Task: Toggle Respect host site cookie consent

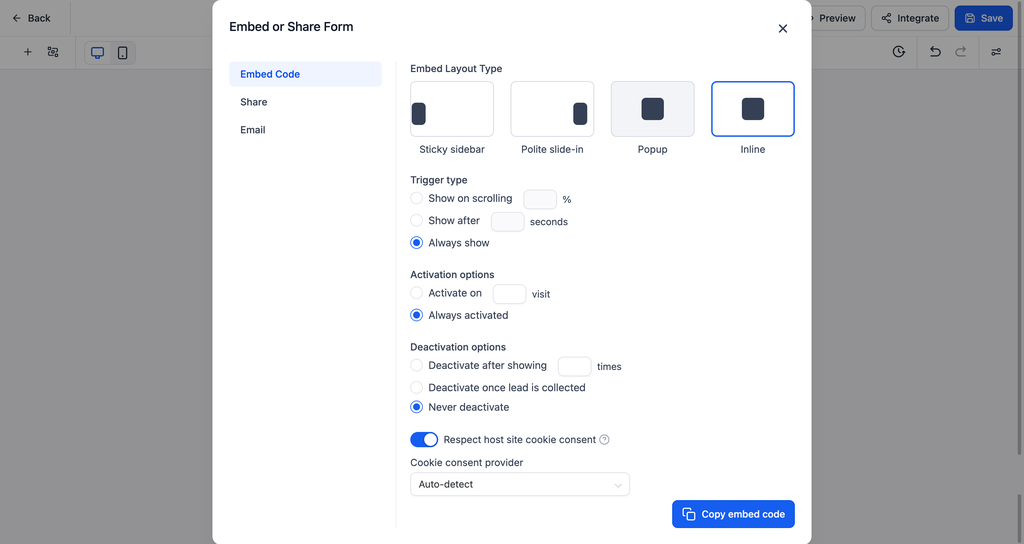Action: [x=424, y=440]
